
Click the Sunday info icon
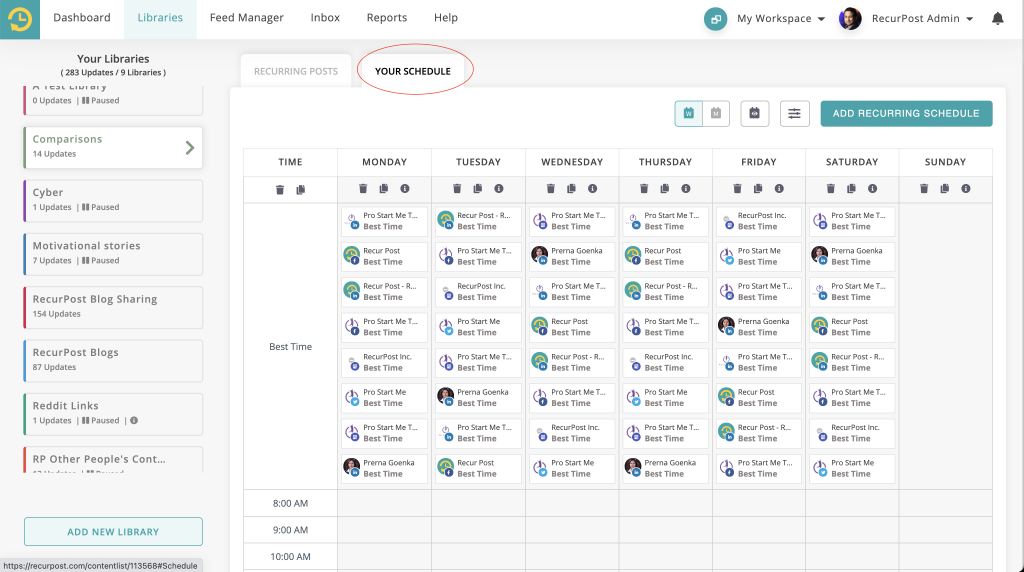point(966,189)
